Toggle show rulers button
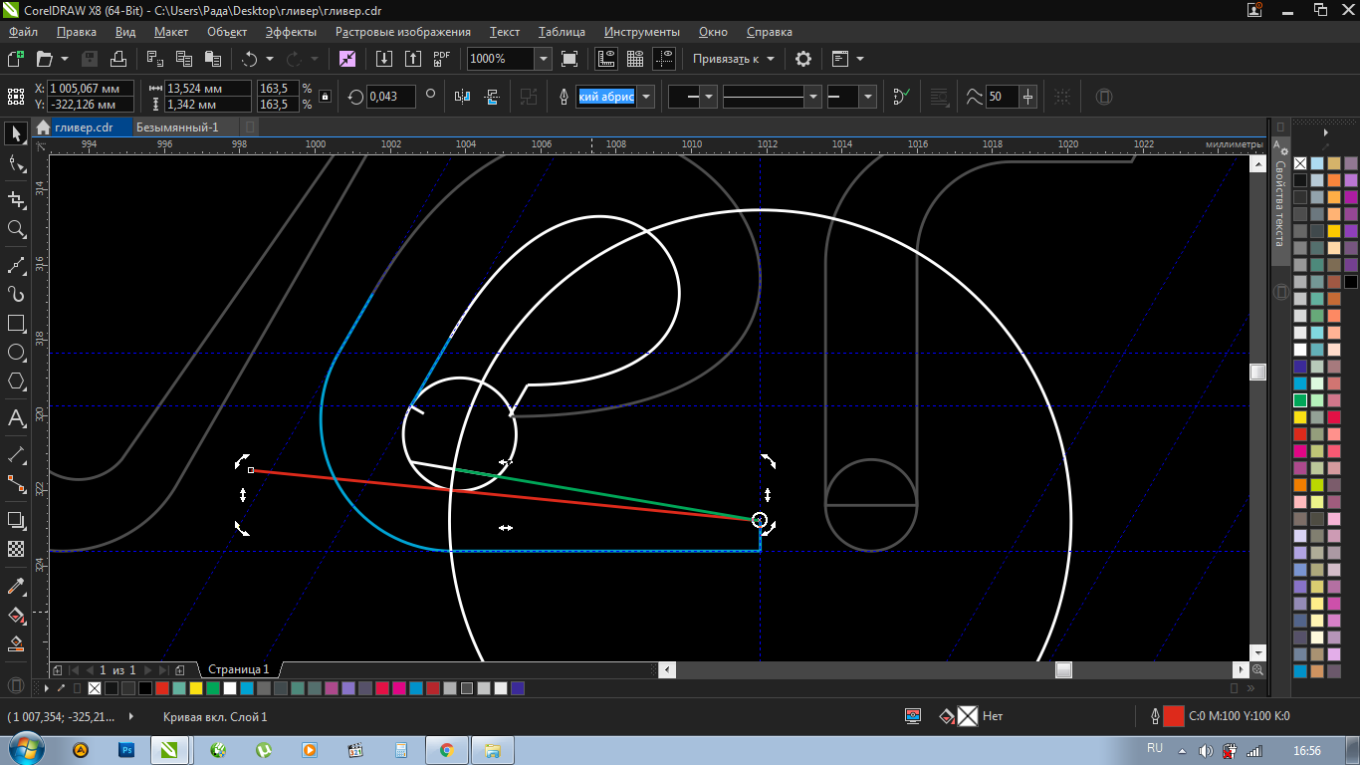 (x=606, y=59)
